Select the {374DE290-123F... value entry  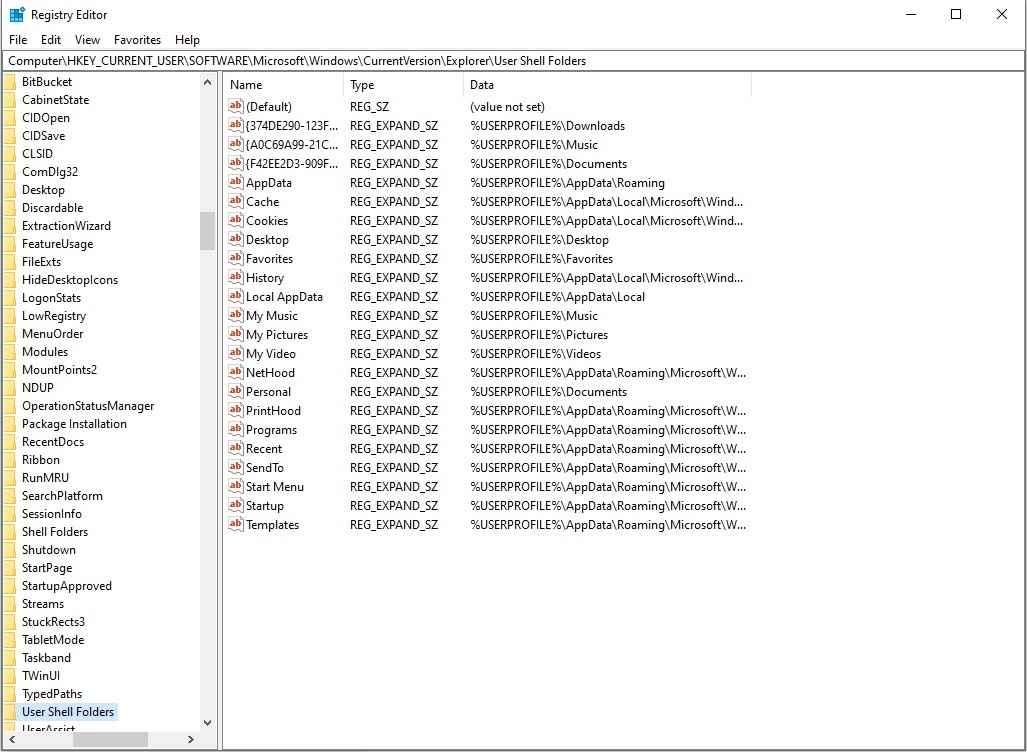point(292,126)
